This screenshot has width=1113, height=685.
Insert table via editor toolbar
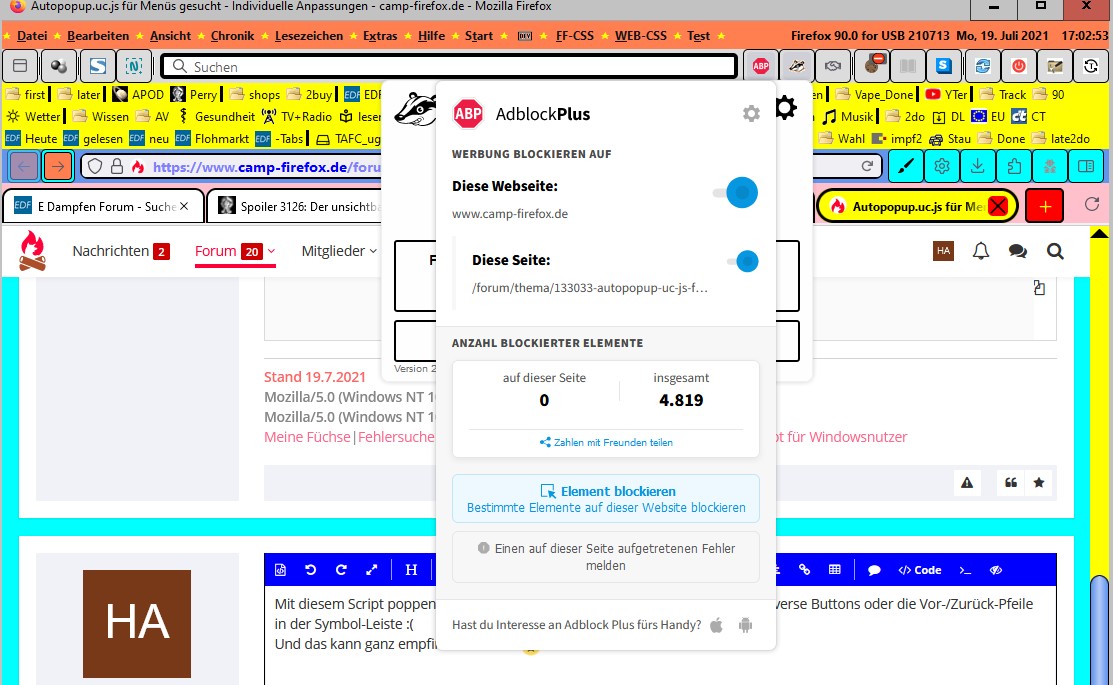point(835,570)
